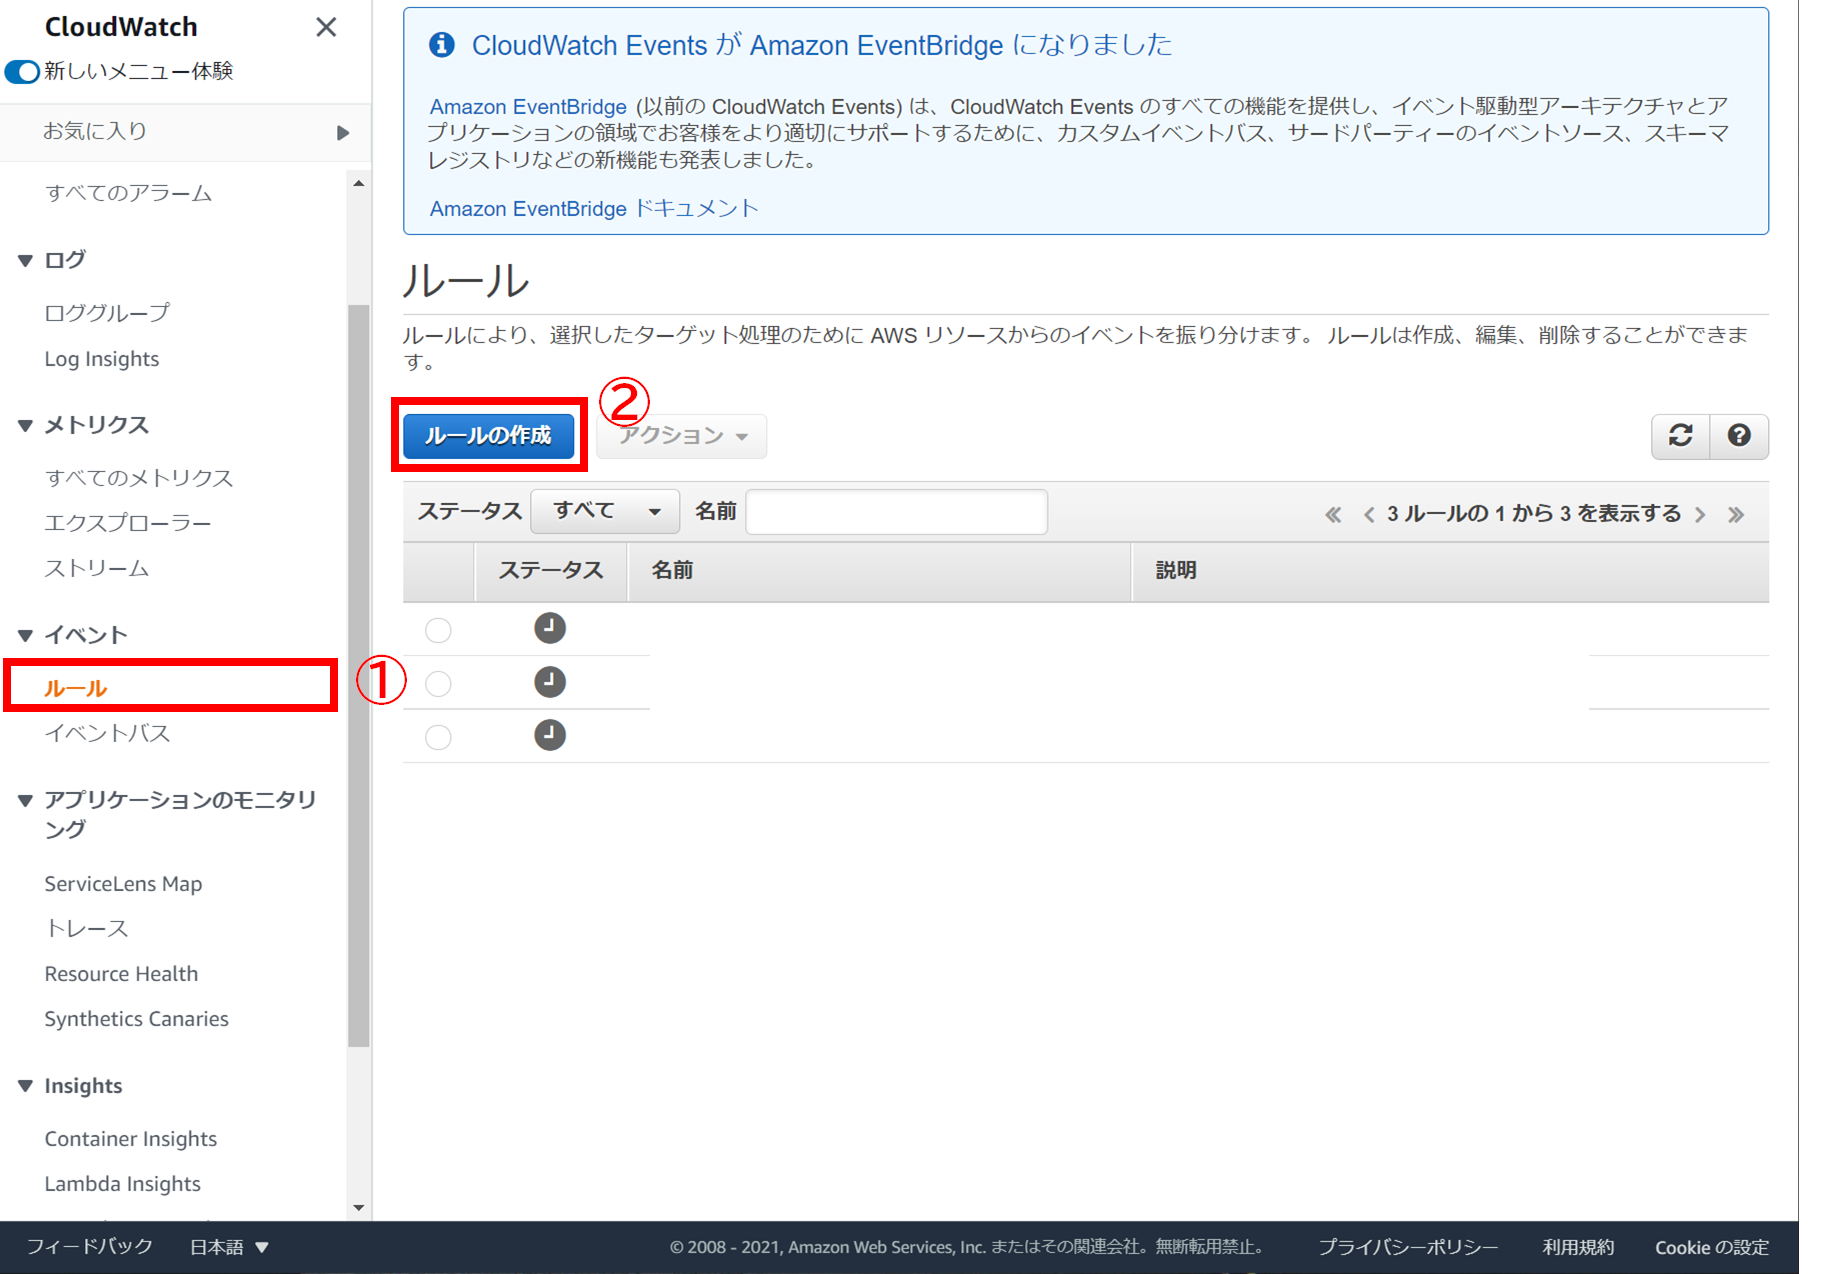Click first rule's clock status icon

550,629
